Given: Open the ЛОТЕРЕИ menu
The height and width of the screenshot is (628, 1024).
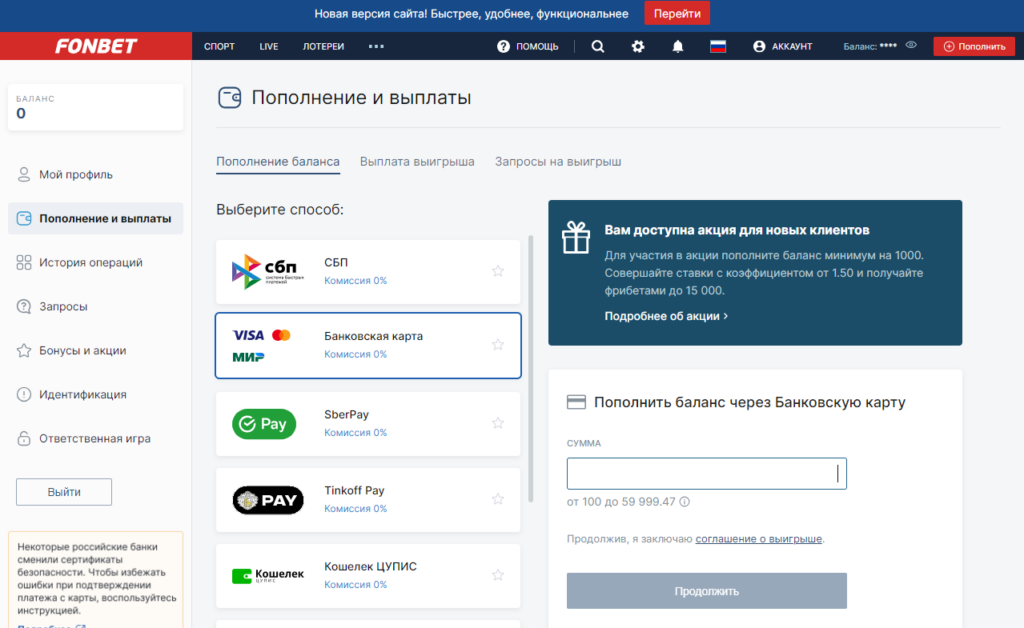Looking at the screenshot, I should (323, 46).
